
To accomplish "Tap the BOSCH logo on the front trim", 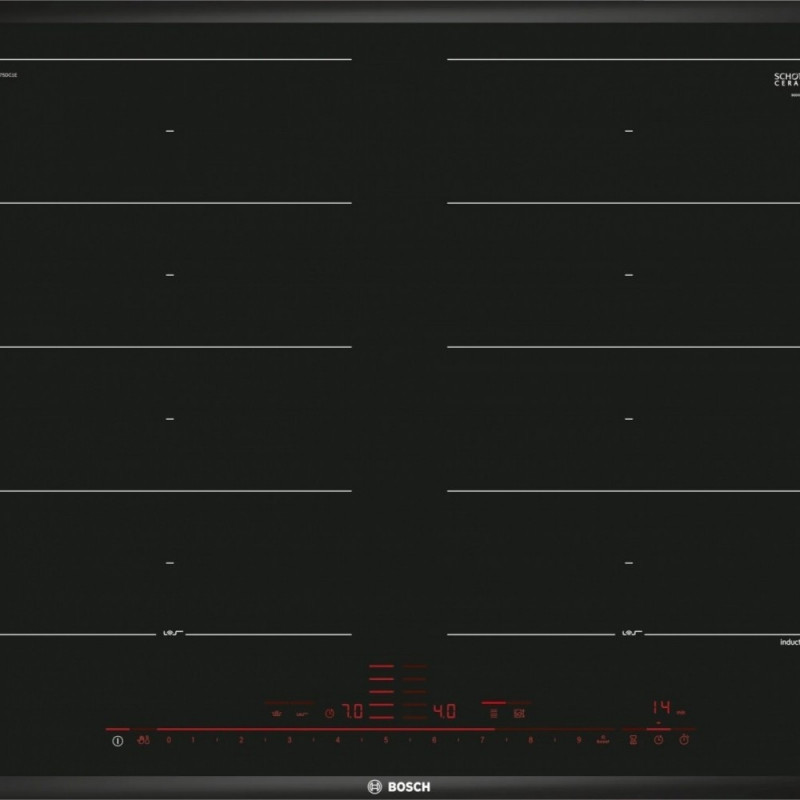I will tap(400, 787).
